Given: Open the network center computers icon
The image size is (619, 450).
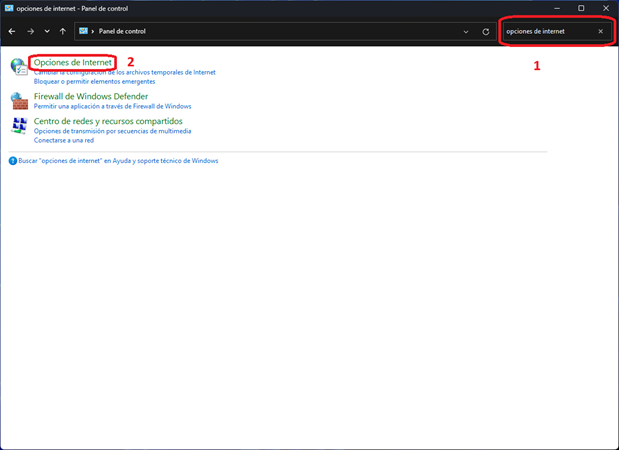Looking at the screenshot, I should [x=19, y=126].
